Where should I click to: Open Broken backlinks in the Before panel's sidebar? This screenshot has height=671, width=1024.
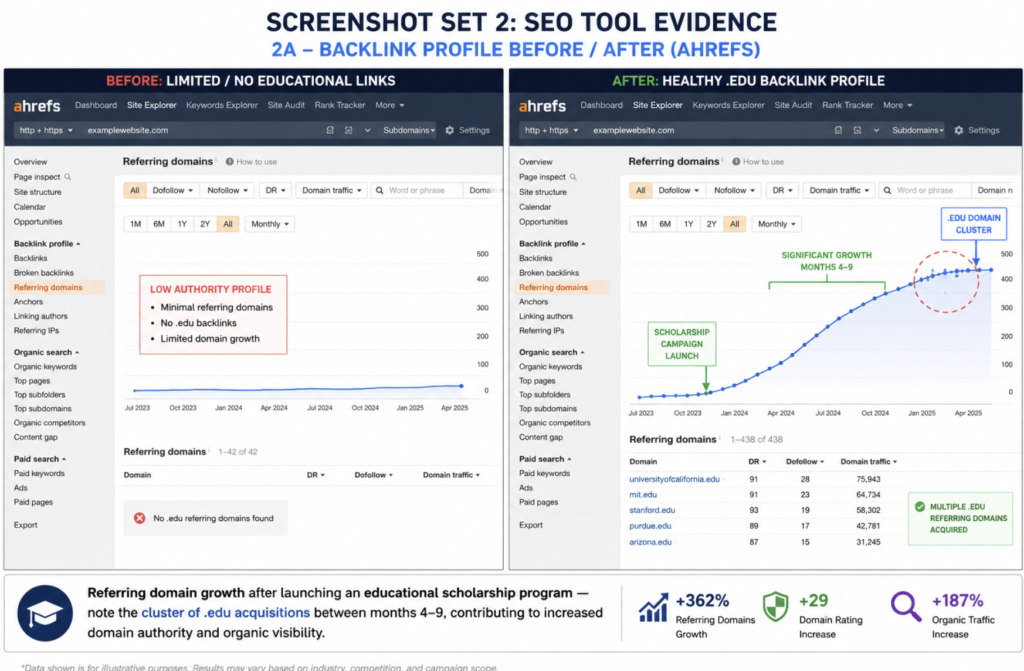44,272
